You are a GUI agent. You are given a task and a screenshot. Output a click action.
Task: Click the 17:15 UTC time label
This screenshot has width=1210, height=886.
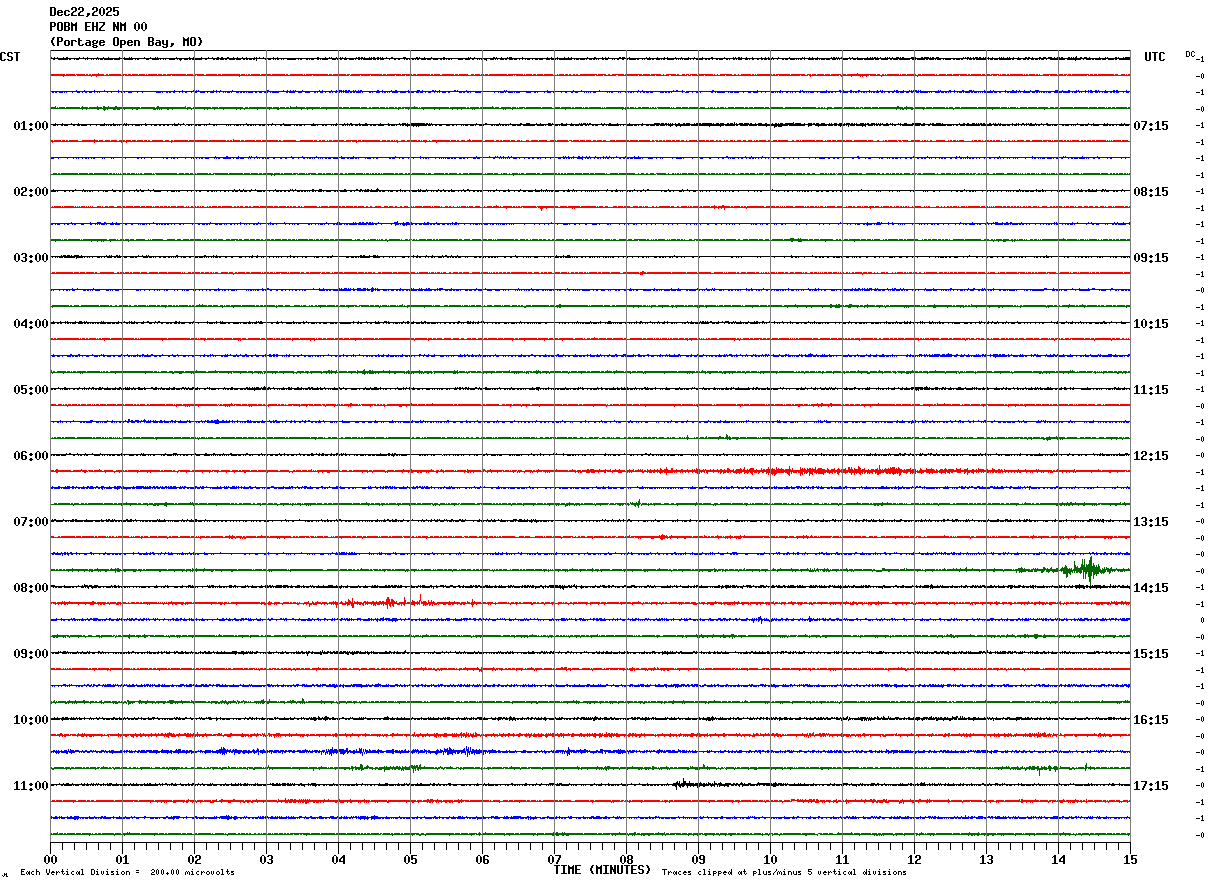tap(1151, 786)
